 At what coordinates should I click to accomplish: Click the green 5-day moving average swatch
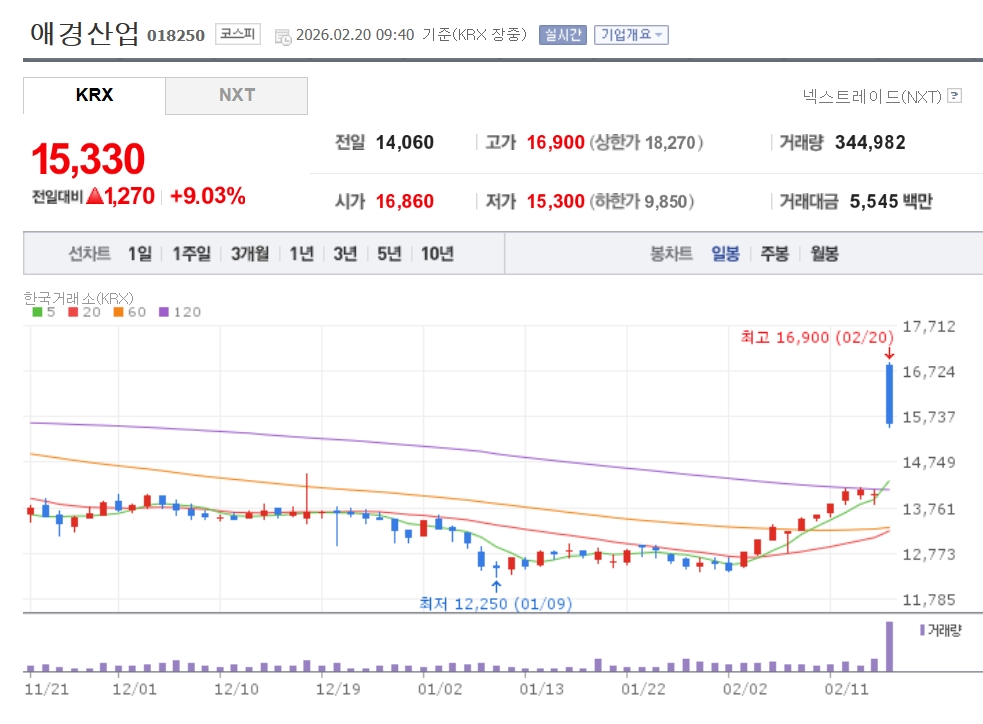(x=37, y=312)
